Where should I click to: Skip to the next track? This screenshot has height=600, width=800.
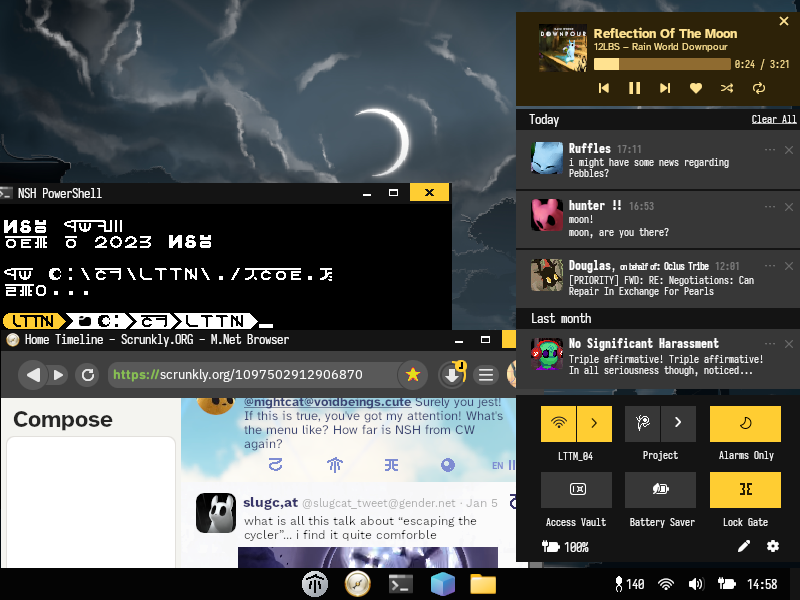[665, 88]
